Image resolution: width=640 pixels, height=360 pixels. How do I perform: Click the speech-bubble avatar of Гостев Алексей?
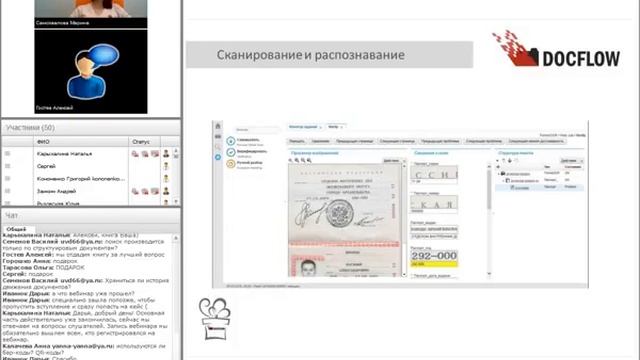tap(93, 71)
